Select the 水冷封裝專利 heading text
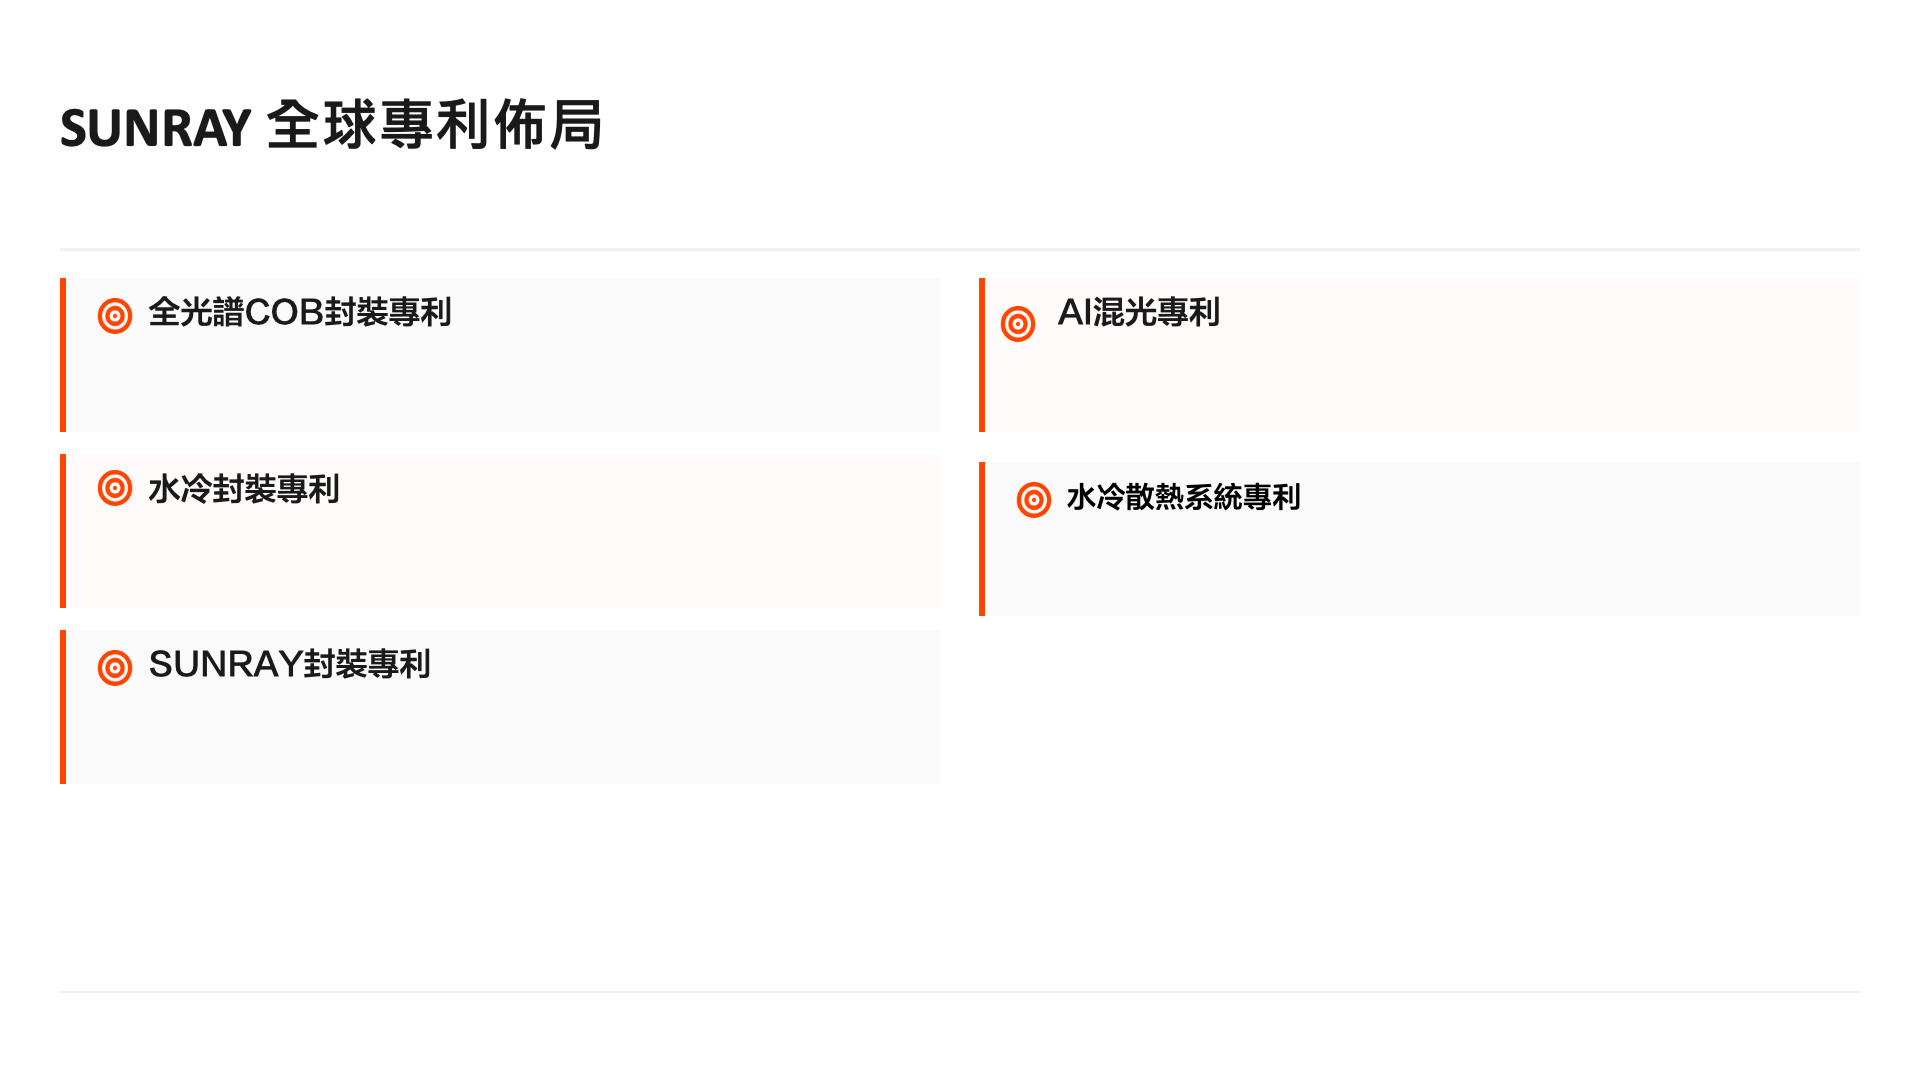Image resolution: width=1920 pixels, height=1080 pixels. click(x=244, y=489)
